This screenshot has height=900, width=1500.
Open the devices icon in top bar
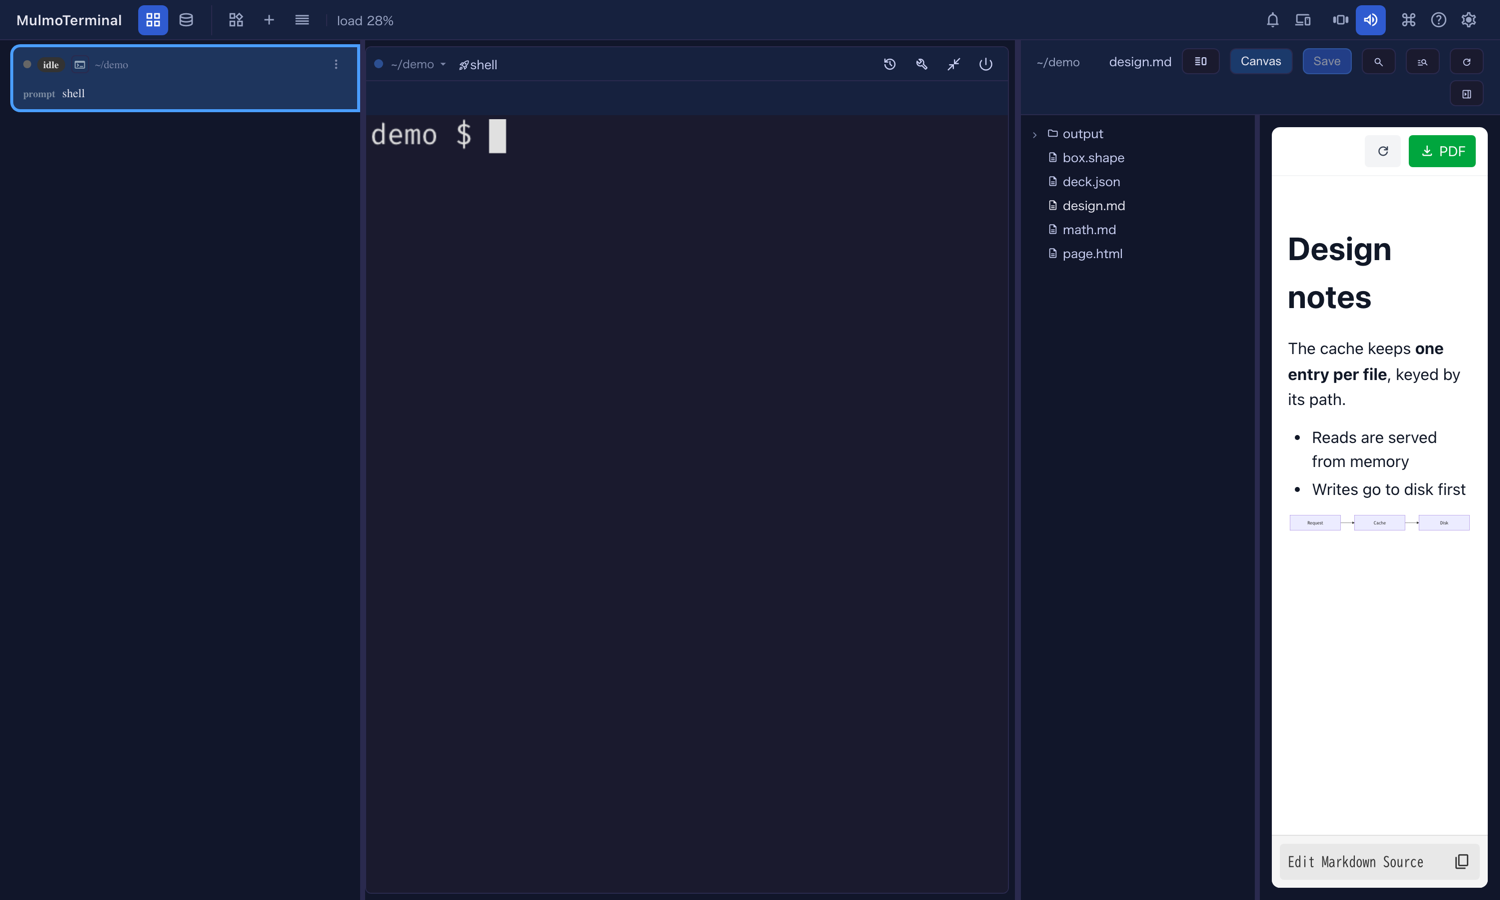pos(1303,20)
